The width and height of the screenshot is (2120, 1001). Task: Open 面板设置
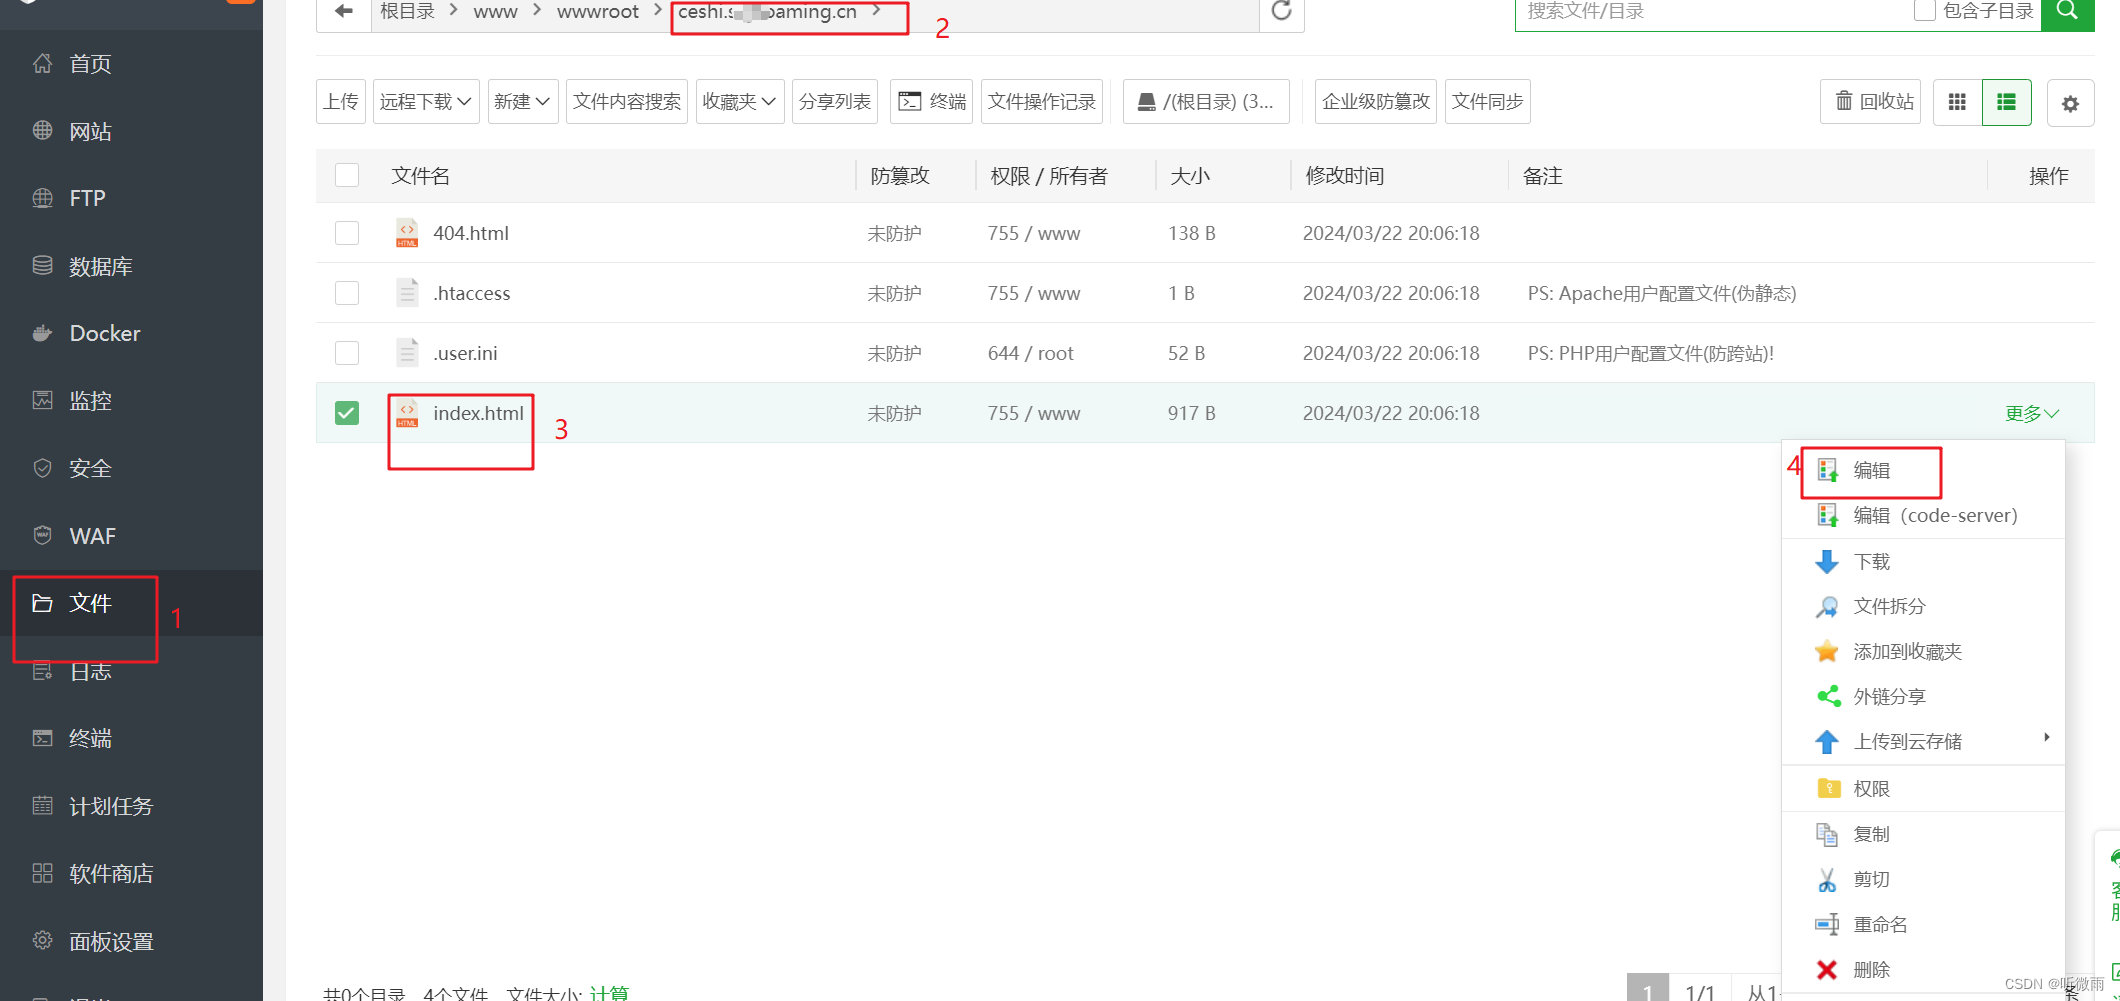110,941
